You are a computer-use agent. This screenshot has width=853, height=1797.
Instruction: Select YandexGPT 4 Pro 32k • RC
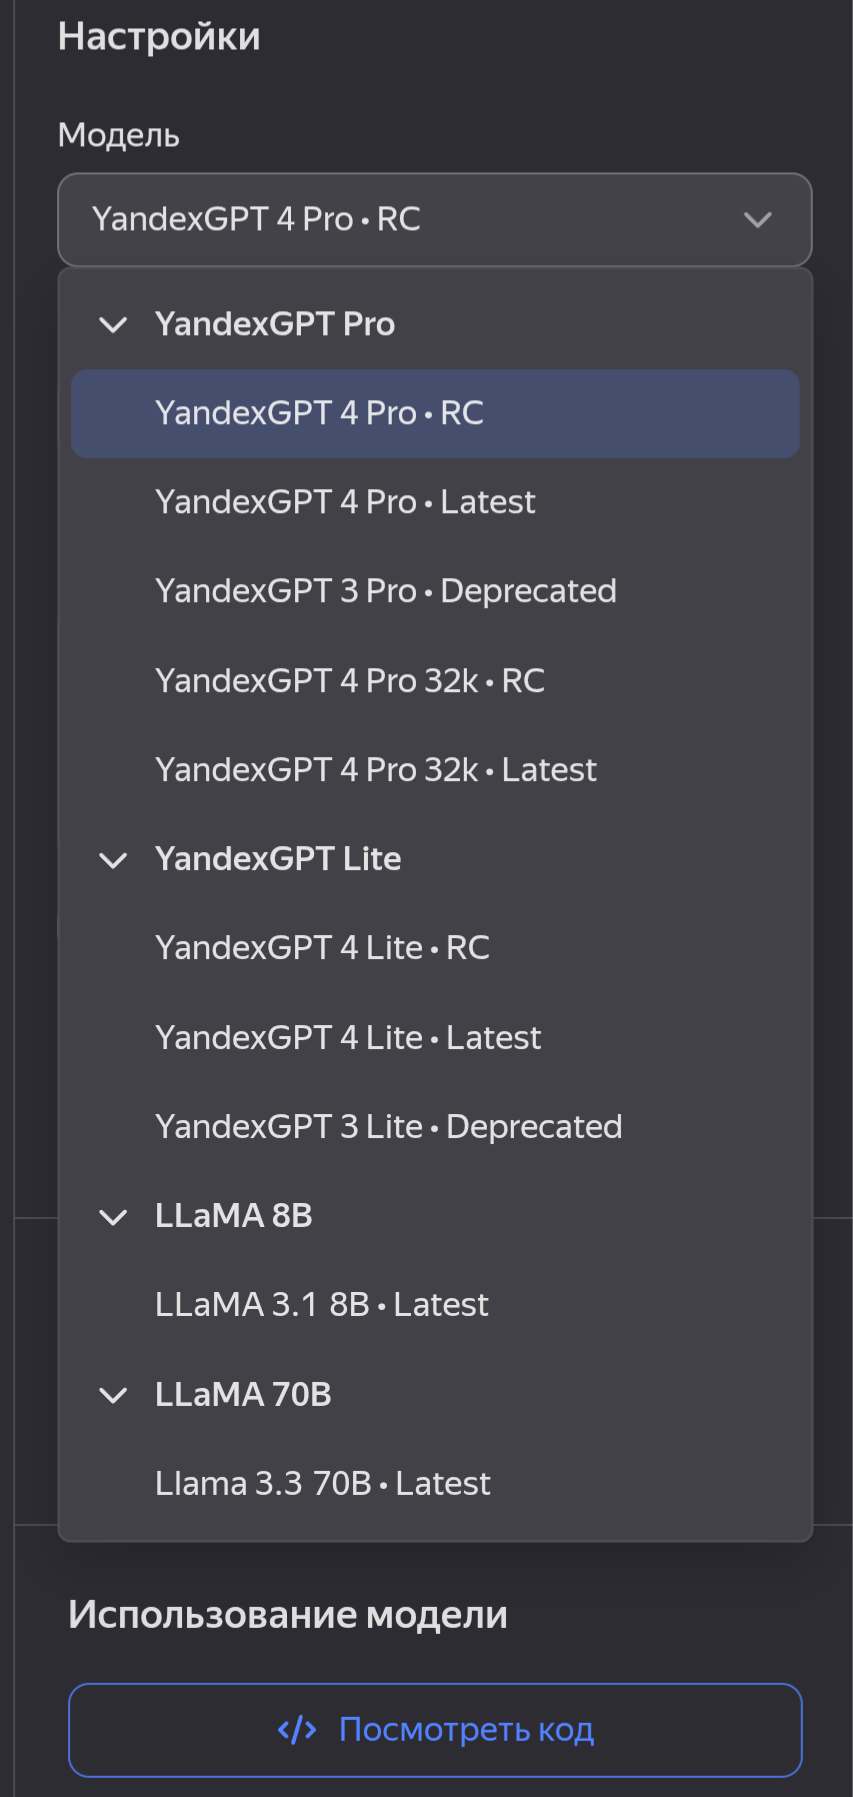[435, 681]
